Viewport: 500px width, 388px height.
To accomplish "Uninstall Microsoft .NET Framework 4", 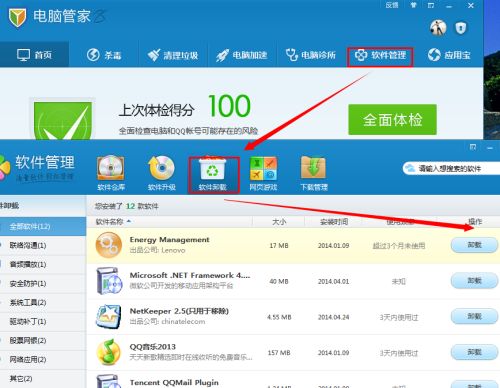I will [474, 281].
